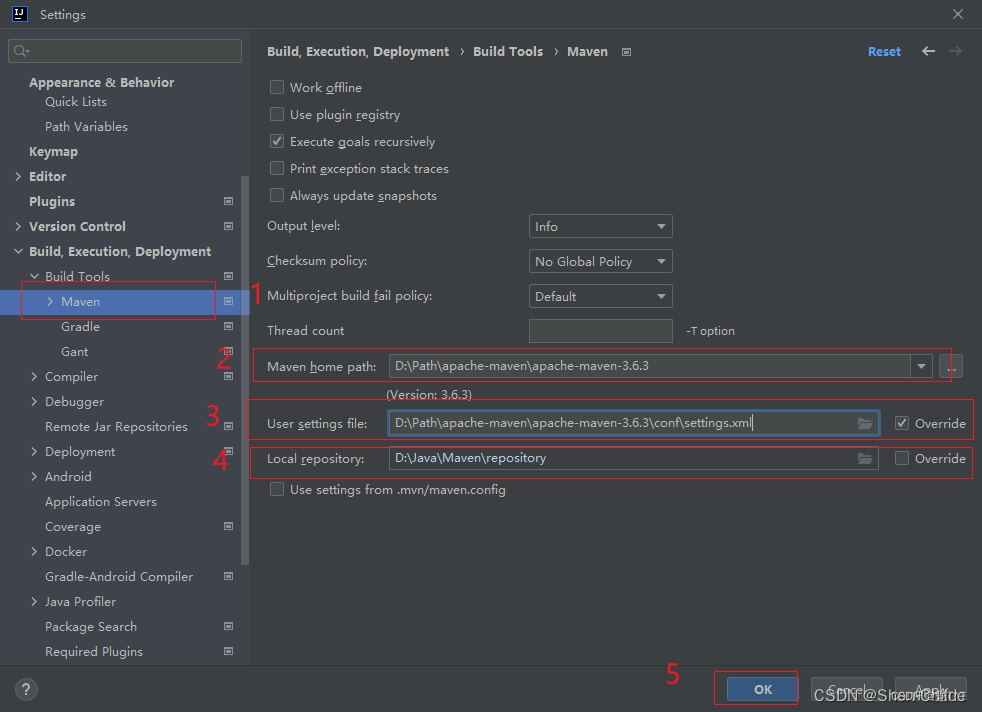Click the project-level icon beside Version Control
The width and height of the screenshot is (982, 712).
229,226
